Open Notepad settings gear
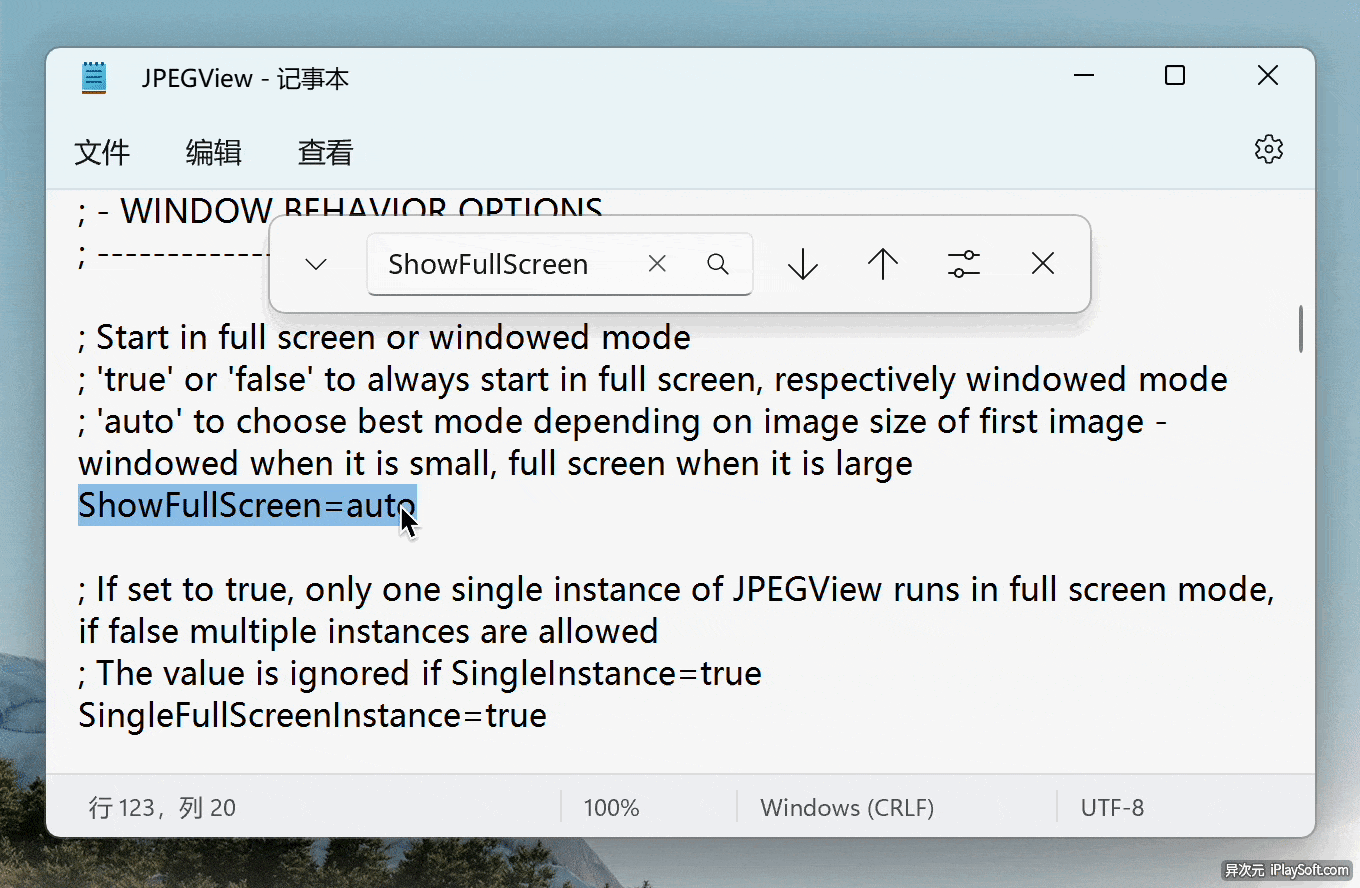Viewport: 1360px width, 888px height. 1268,150
